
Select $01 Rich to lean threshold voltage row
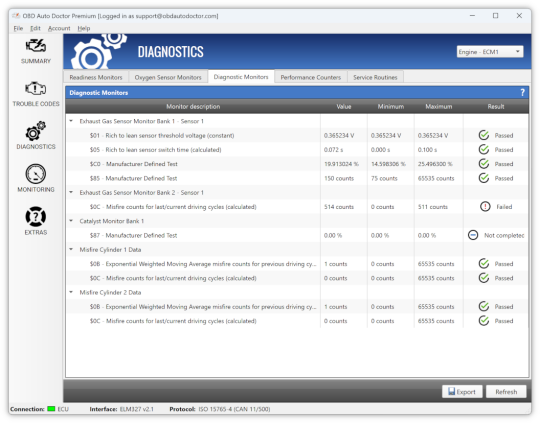297,135
